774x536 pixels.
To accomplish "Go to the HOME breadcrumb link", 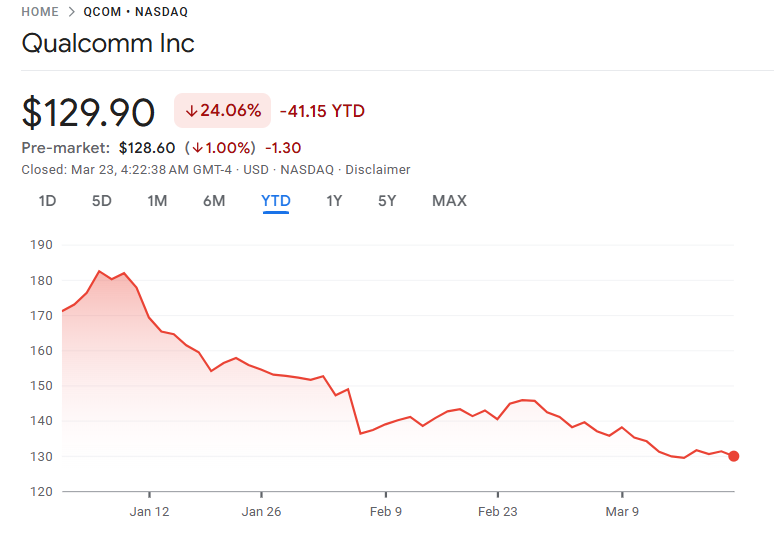I will pyautogui.click(x=39, y=12).
